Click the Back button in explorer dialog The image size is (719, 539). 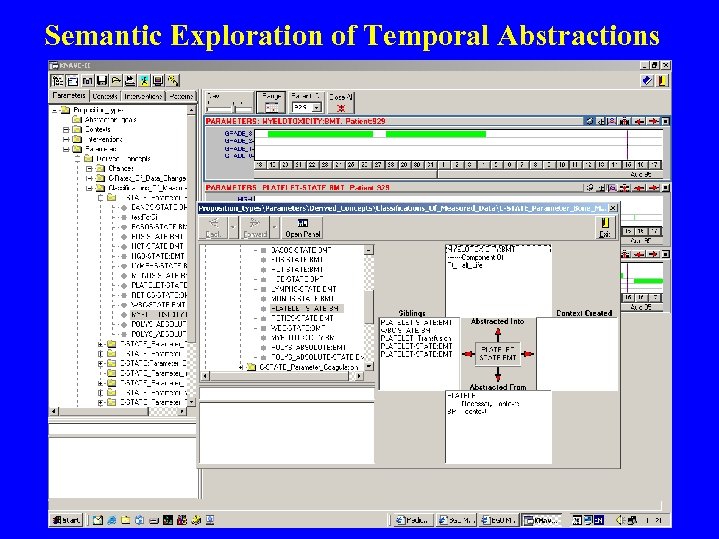pos(213,228)
